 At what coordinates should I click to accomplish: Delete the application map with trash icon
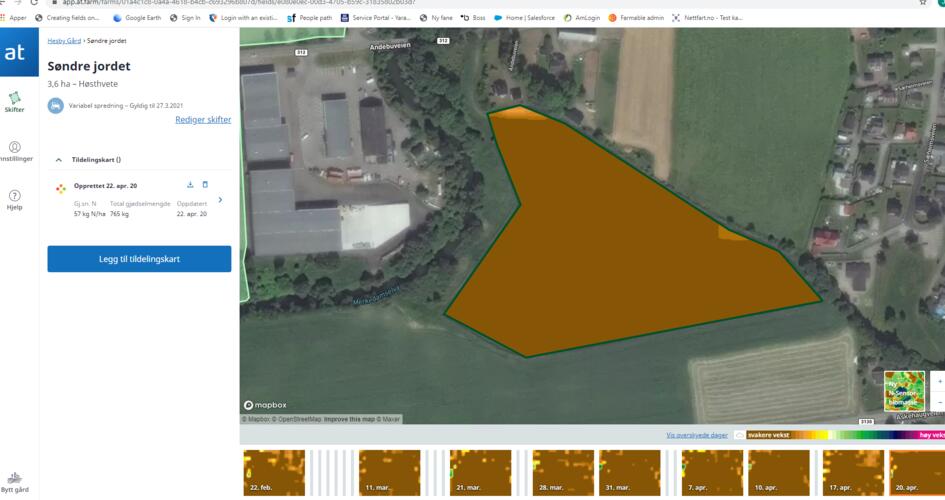point(206,185)
